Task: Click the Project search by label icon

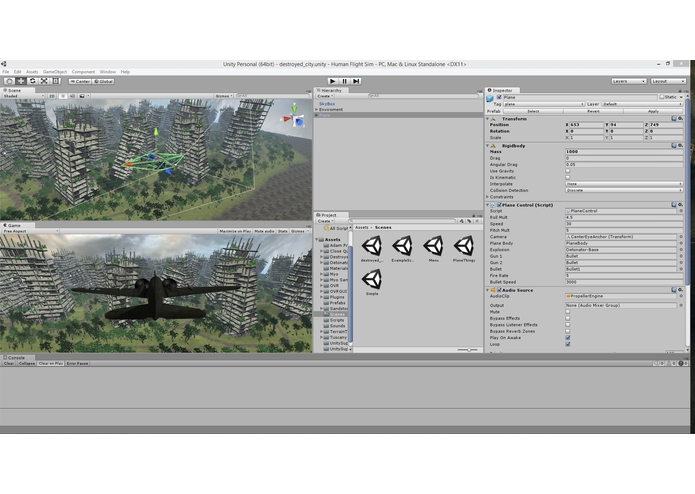Action: (469, 221)
